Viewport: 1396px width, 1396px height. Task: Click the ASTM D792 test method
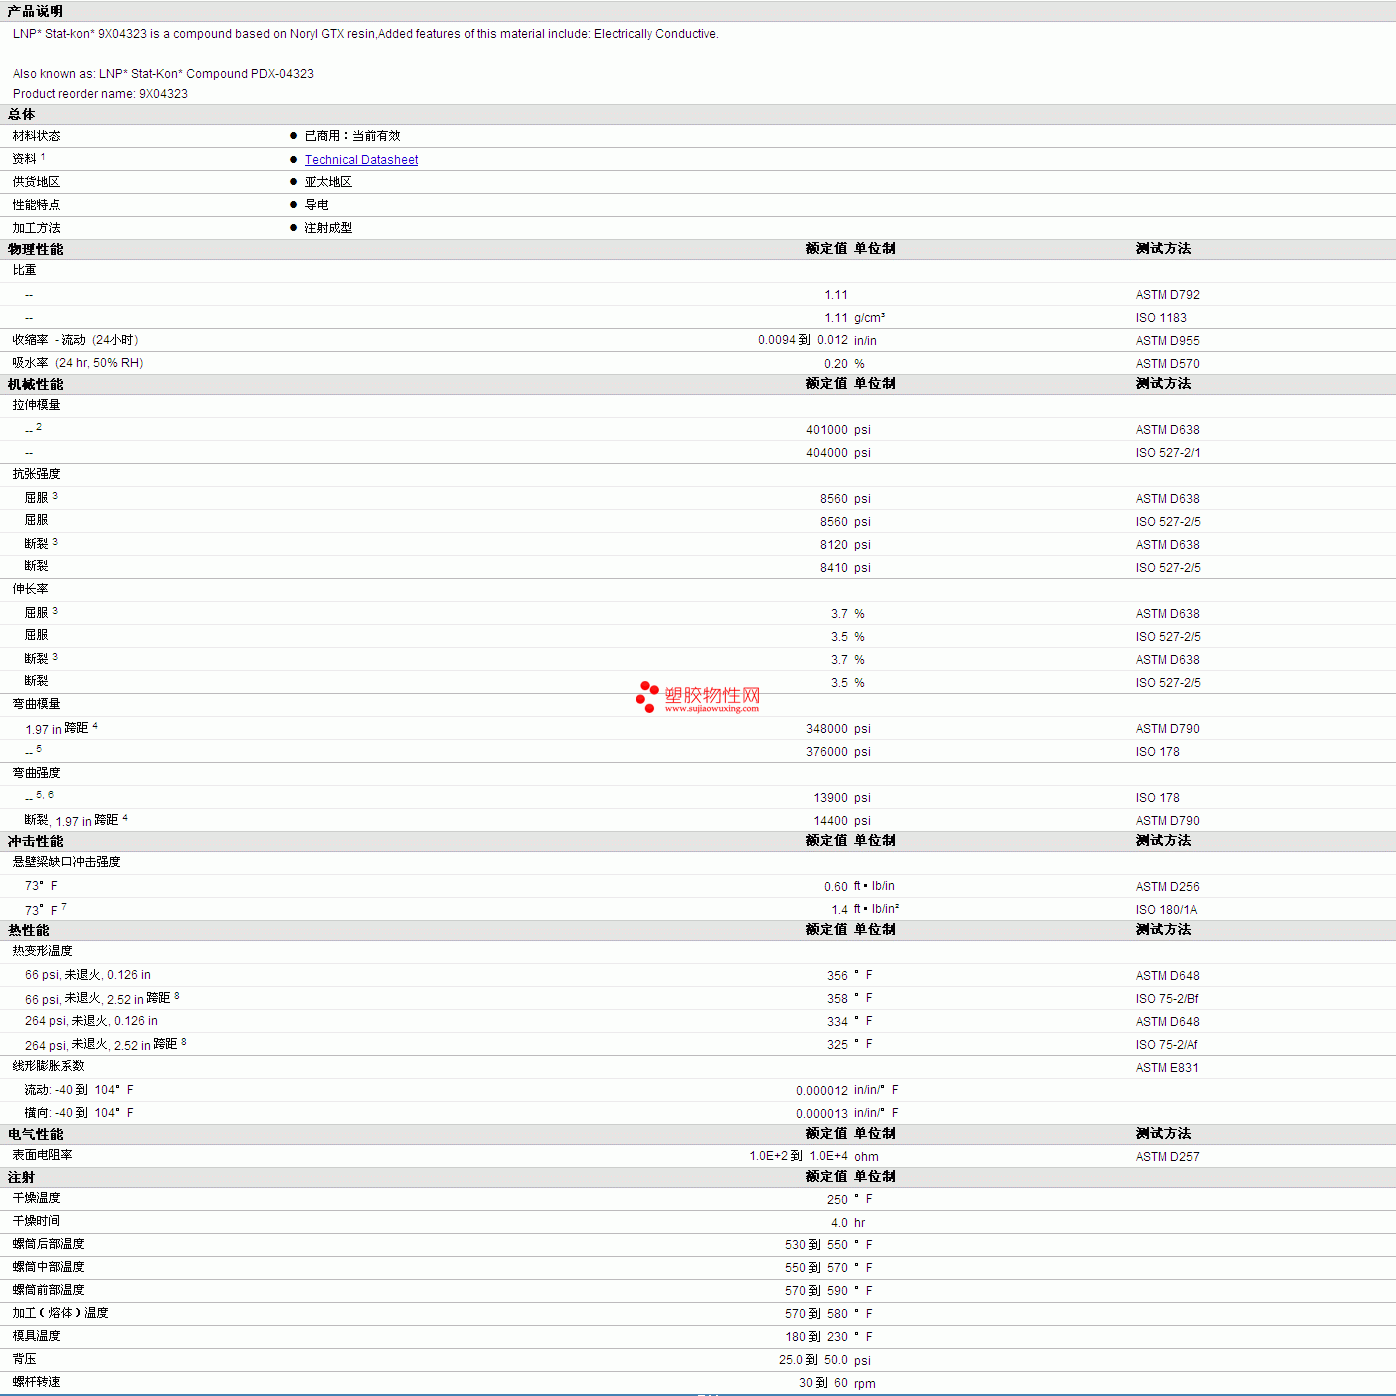[1167, 295]
